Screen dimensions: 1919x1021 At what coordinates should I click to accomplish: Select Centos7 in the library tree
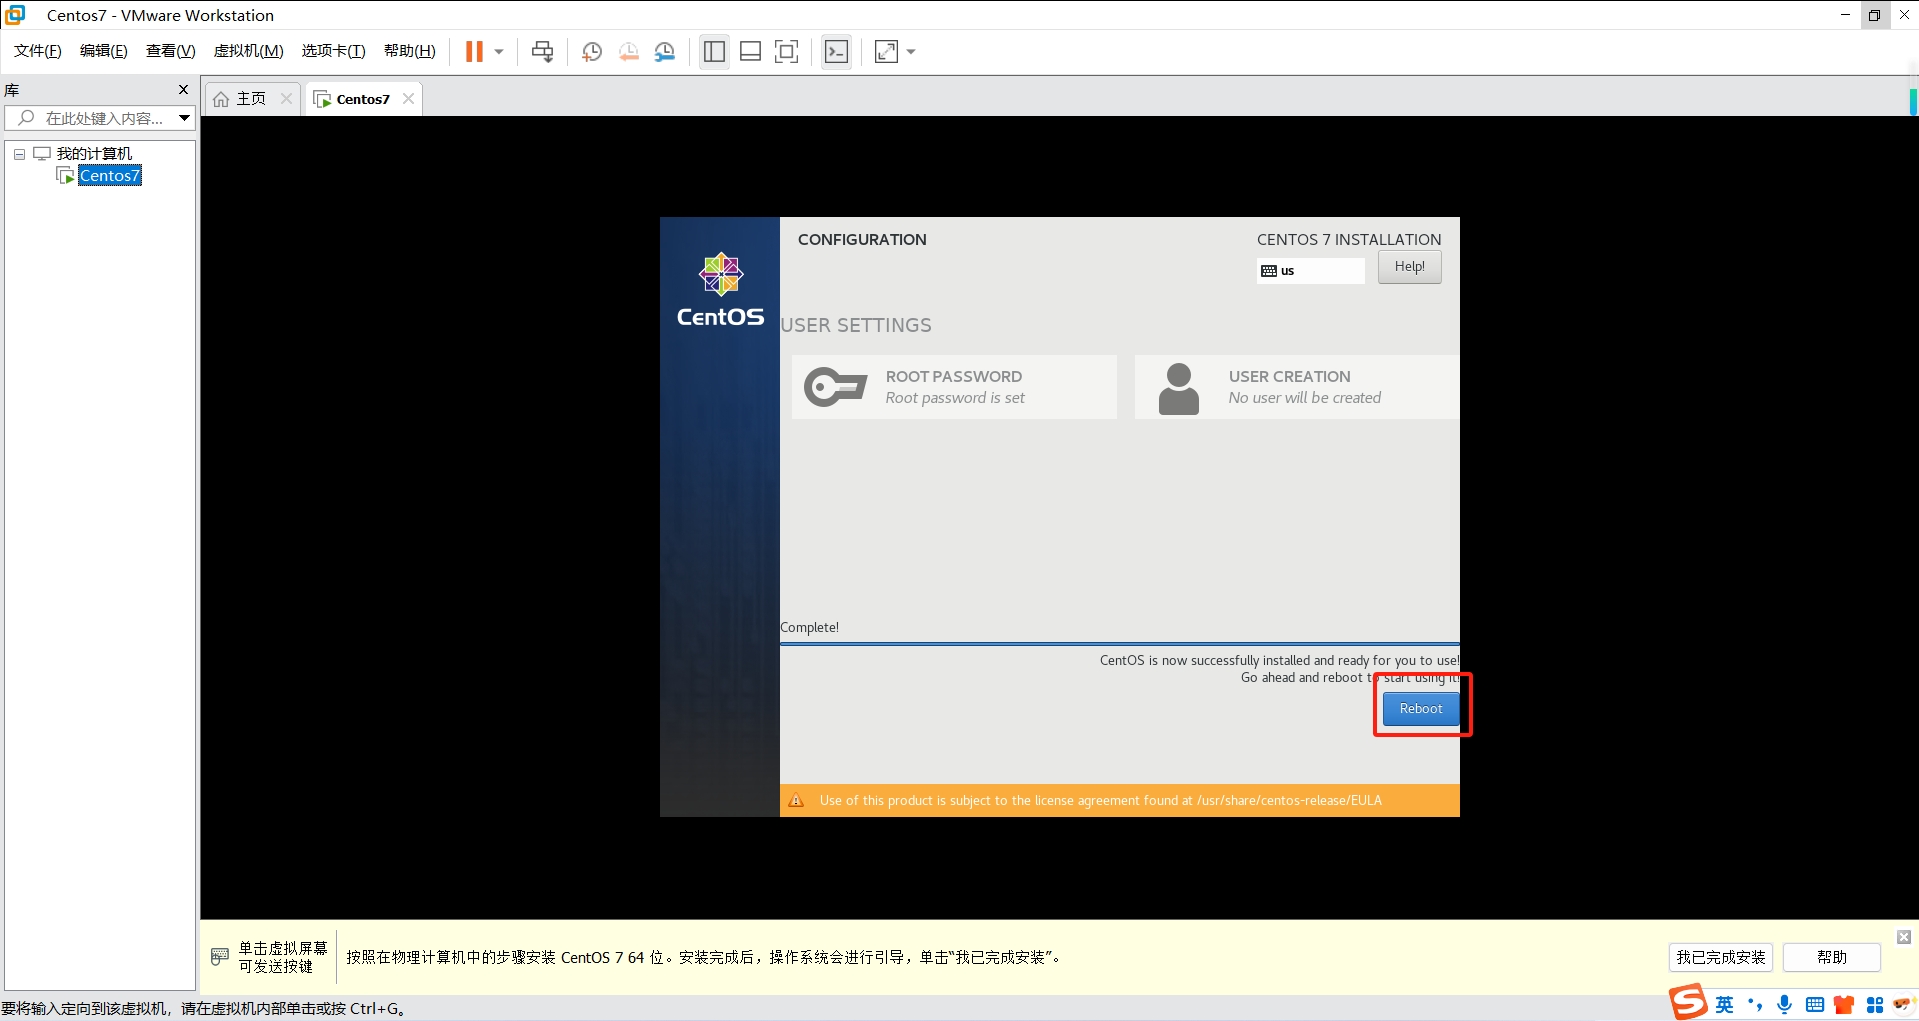[110, 176]
